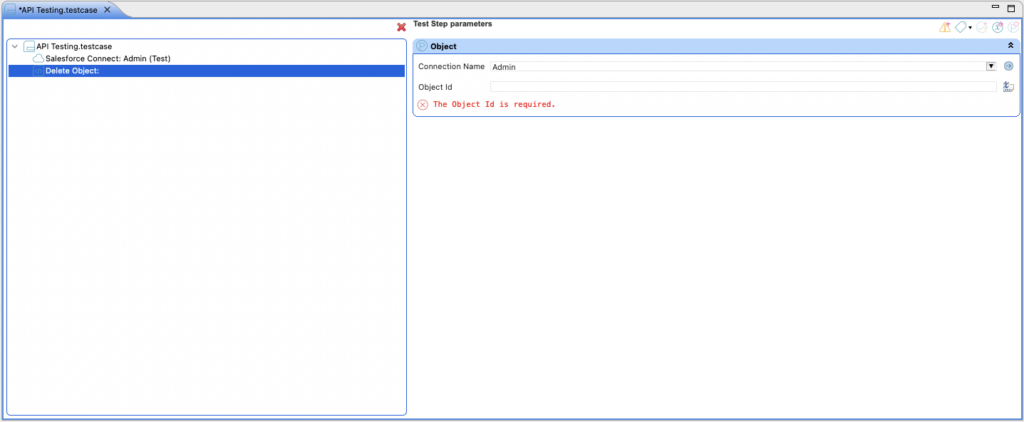Screen dimensions: 1024x422
Task: Minimize the editor pane
Action: 995,7
